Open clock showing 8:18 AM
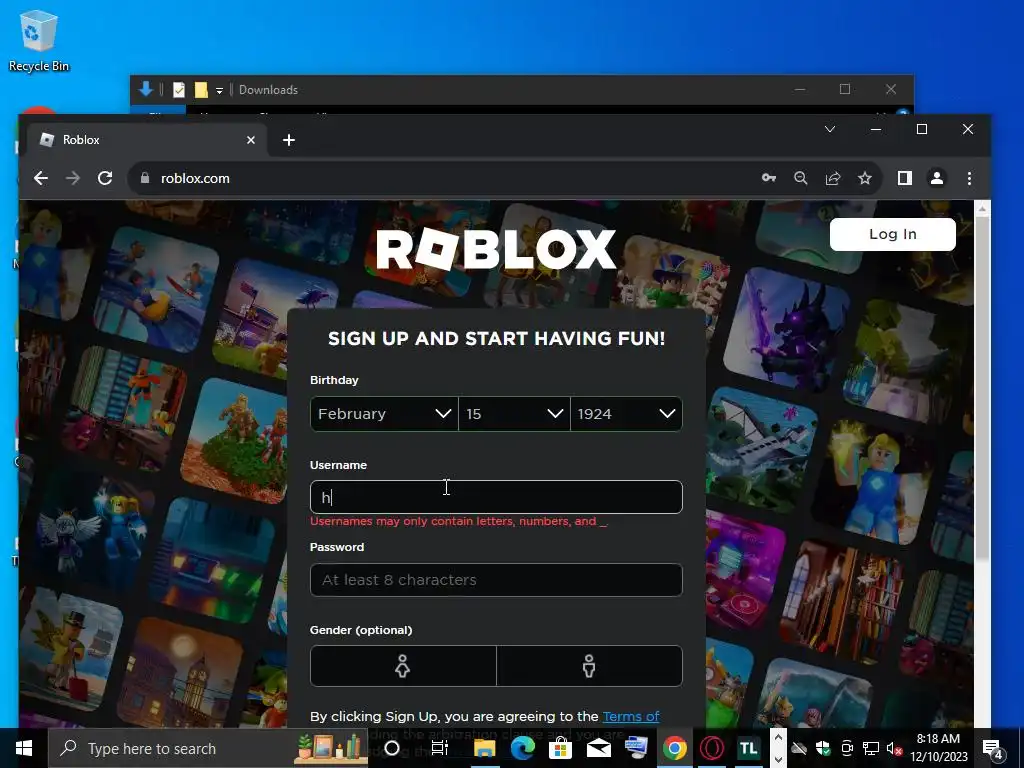Screen dimensions: 1024x768 pyautogui.click(x=938, y=748)
